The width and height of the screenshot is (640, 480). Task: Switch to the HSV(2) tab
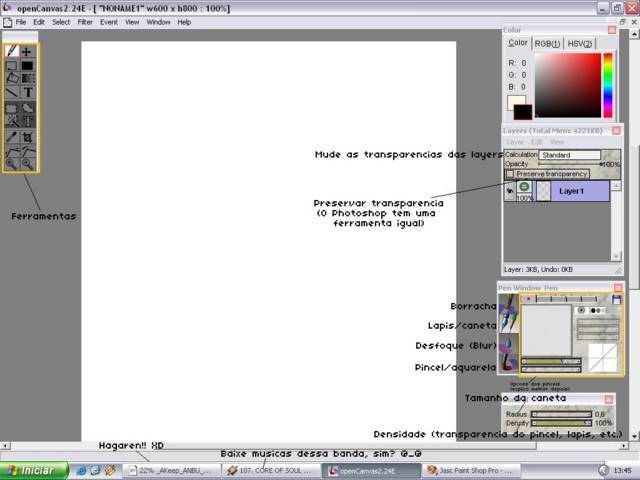tap(580, 44)
